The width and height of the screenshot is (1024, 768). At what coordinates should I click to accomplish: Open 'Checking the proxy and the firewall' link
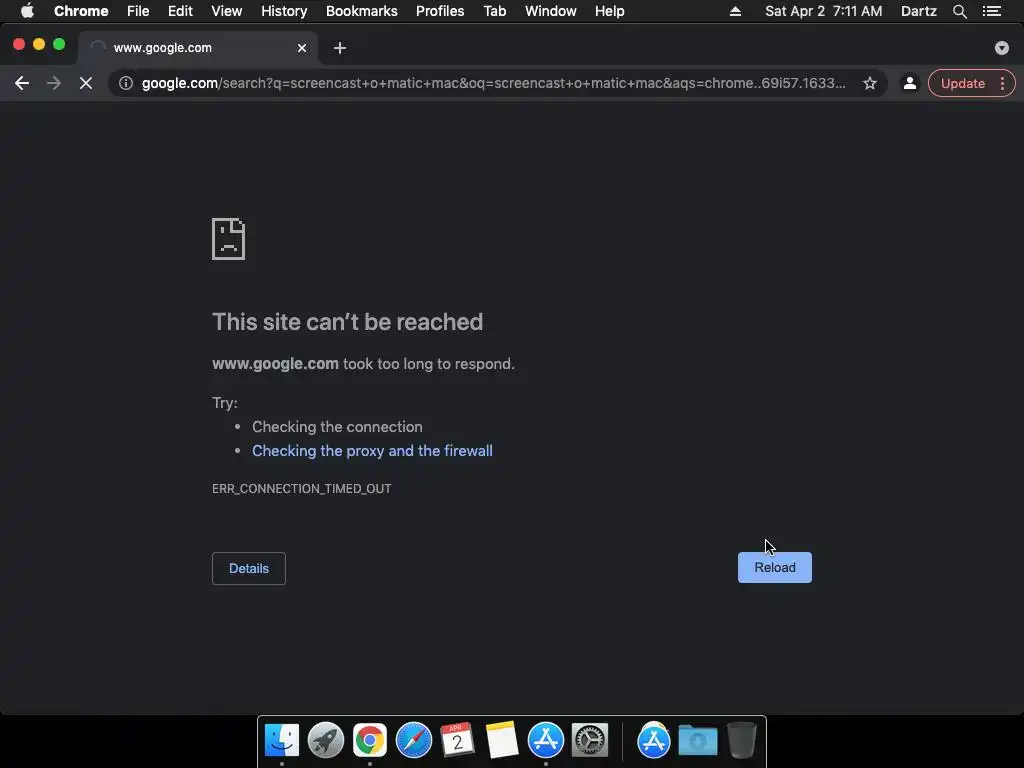pyautogui.click(x=372, y=451)
